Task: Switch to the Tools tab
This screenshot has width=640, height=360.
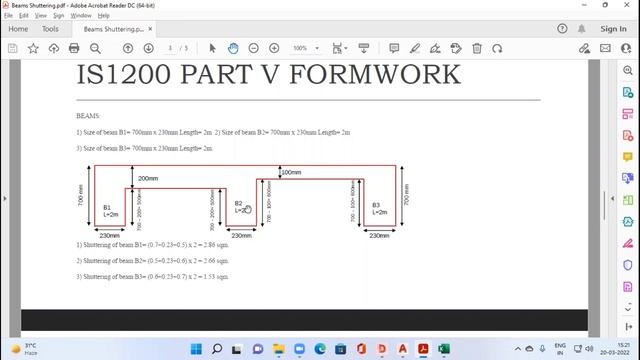Action: point(50,29)
